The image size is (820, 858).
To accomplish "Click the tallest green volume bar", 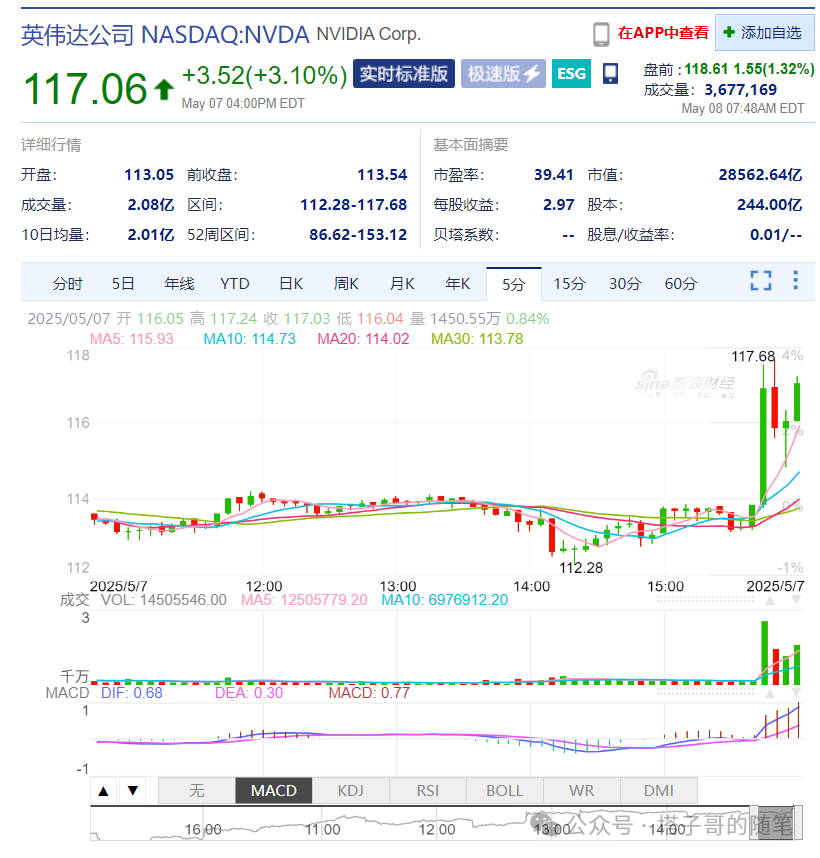I will click(764, 653).
